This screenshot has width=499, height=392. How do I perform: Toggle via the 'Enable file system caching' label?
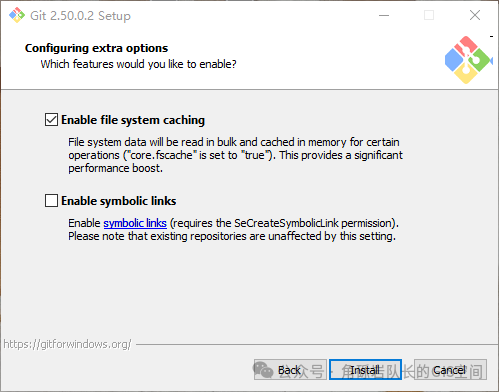[x=133, y=120]
